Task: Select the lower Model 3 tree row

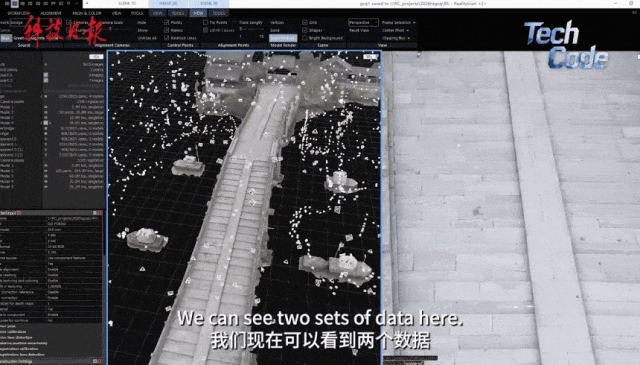Action: pyautogui.click(x=52, y=176)
